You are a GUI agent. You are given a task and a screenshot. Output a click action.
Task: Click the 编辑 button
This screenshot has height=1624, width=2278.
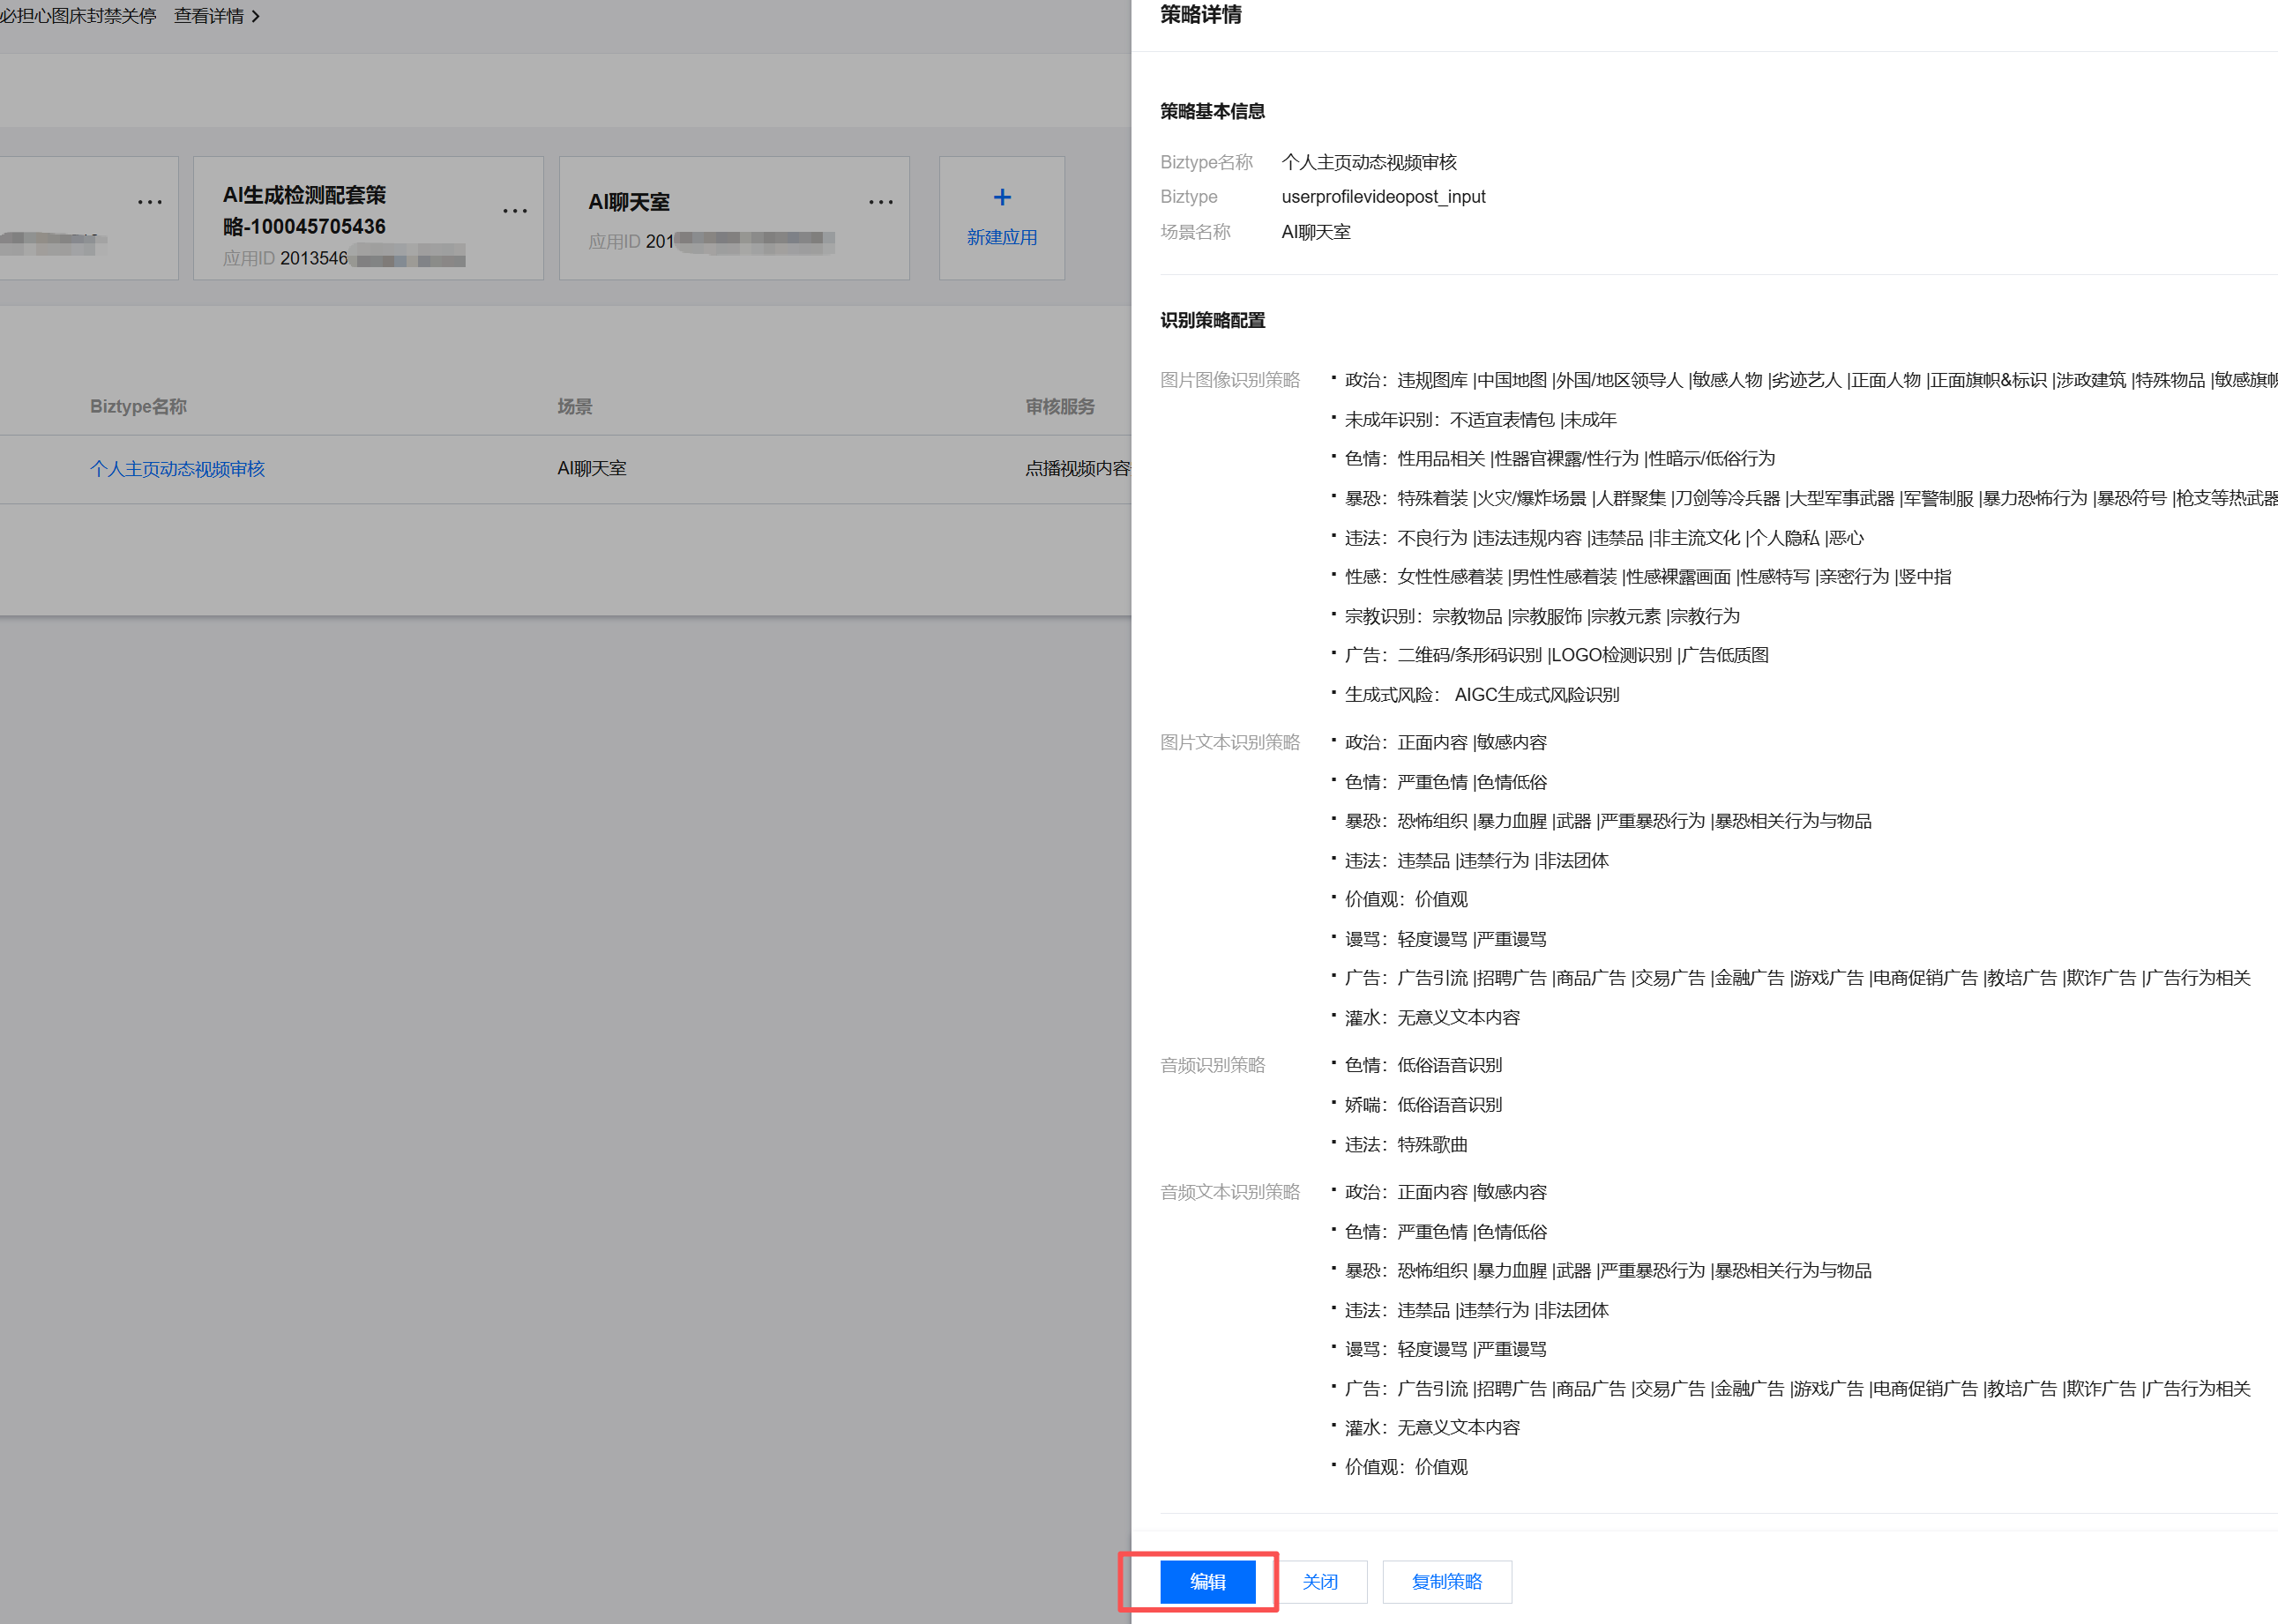pyautogui.click(x=1207, y=1581)
